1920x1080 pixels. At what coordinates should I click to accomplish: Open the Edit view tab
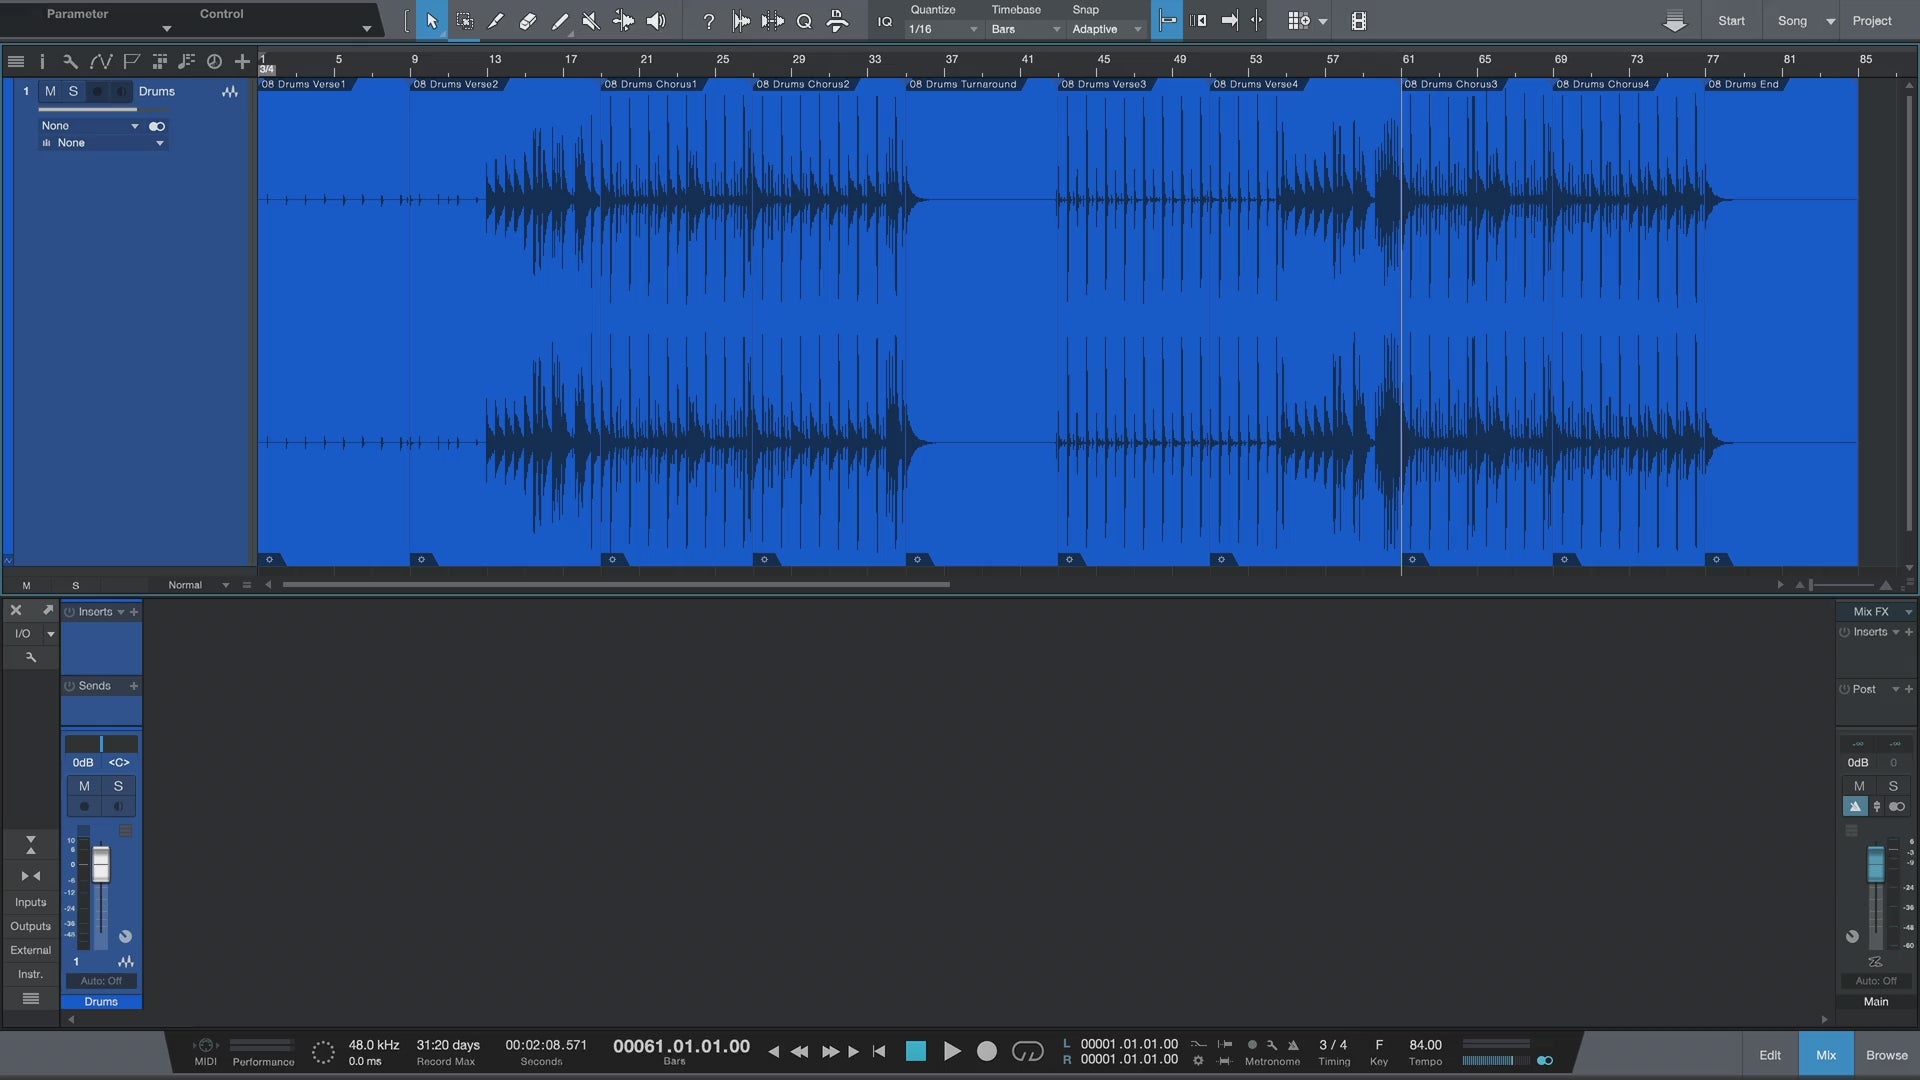tap(1769, 1055)
